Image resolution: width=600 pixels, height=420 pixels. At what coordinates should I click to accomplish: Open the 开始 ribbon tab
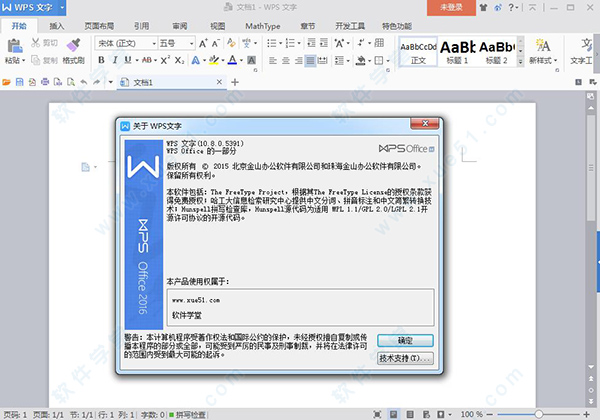tap(19, 26)
